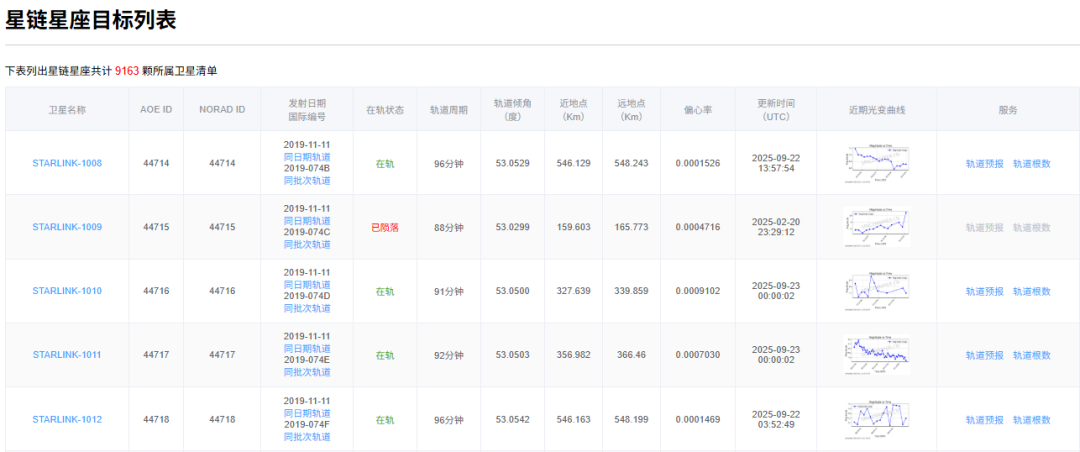
Task: Open the STARLINK-1012 satellite page
Action: tap(67, 419)
